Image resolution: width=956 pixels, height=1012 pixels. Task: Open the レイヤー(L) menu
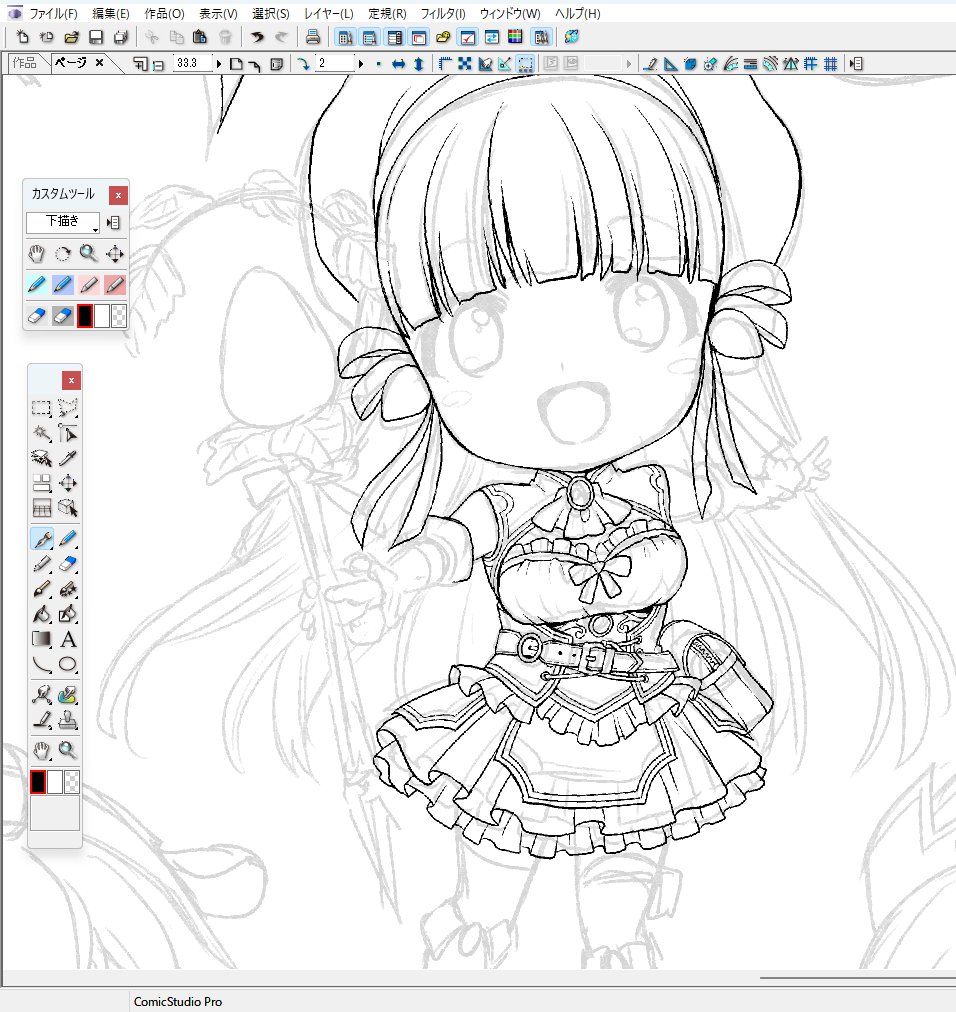coord(329,14)
